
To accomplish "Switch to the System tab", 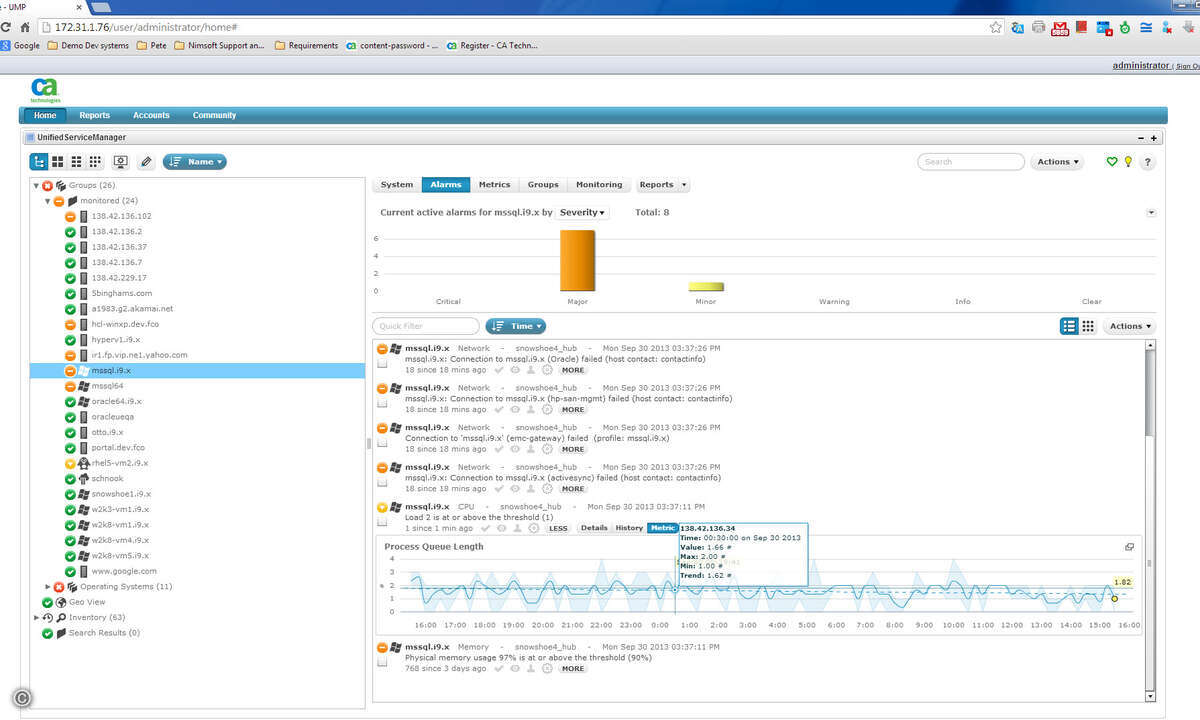I will coord(397,185).
